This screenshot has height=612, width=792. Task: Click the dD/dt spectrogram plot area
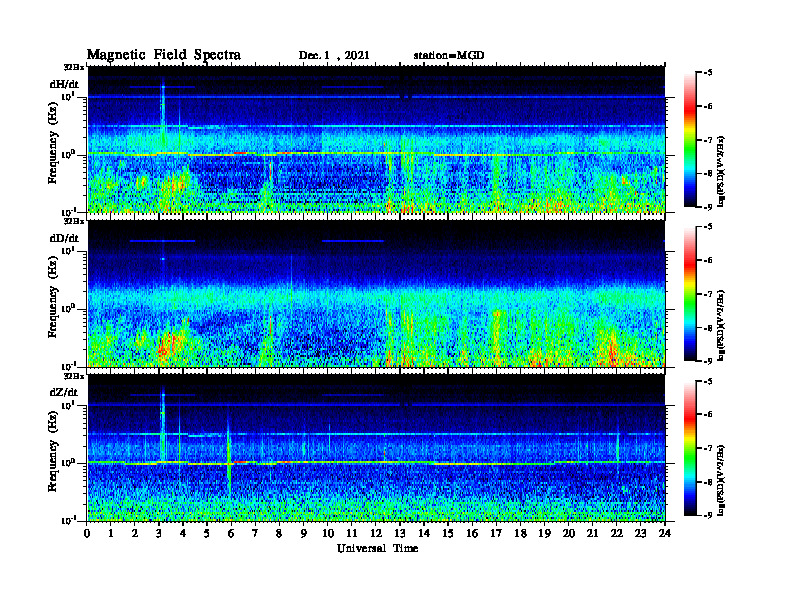(x=376, y=293)
